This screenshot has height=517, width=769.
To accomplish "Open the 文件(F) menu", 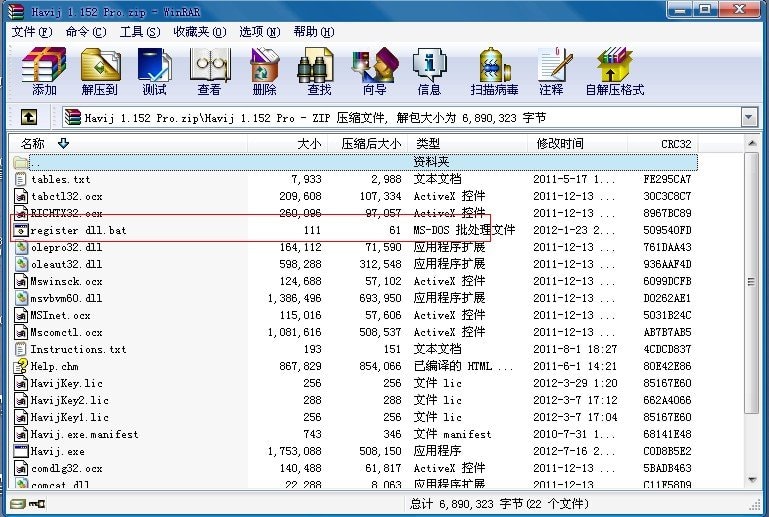I will tap(32, 32).
